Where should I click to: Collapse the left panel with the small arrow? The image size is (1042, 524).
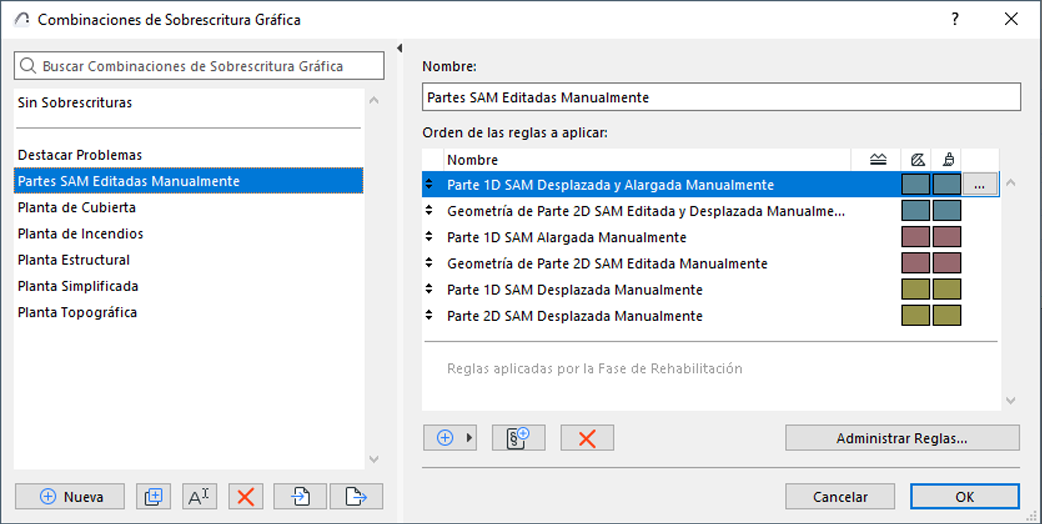coord(400,48)
